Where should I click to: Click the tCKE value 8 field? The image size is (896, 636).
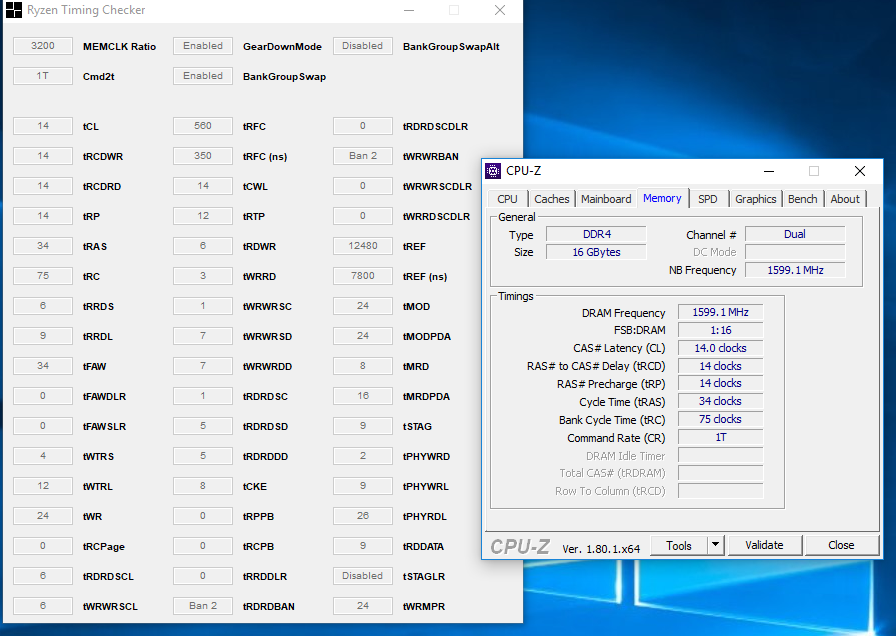click(x=203, y=486)
